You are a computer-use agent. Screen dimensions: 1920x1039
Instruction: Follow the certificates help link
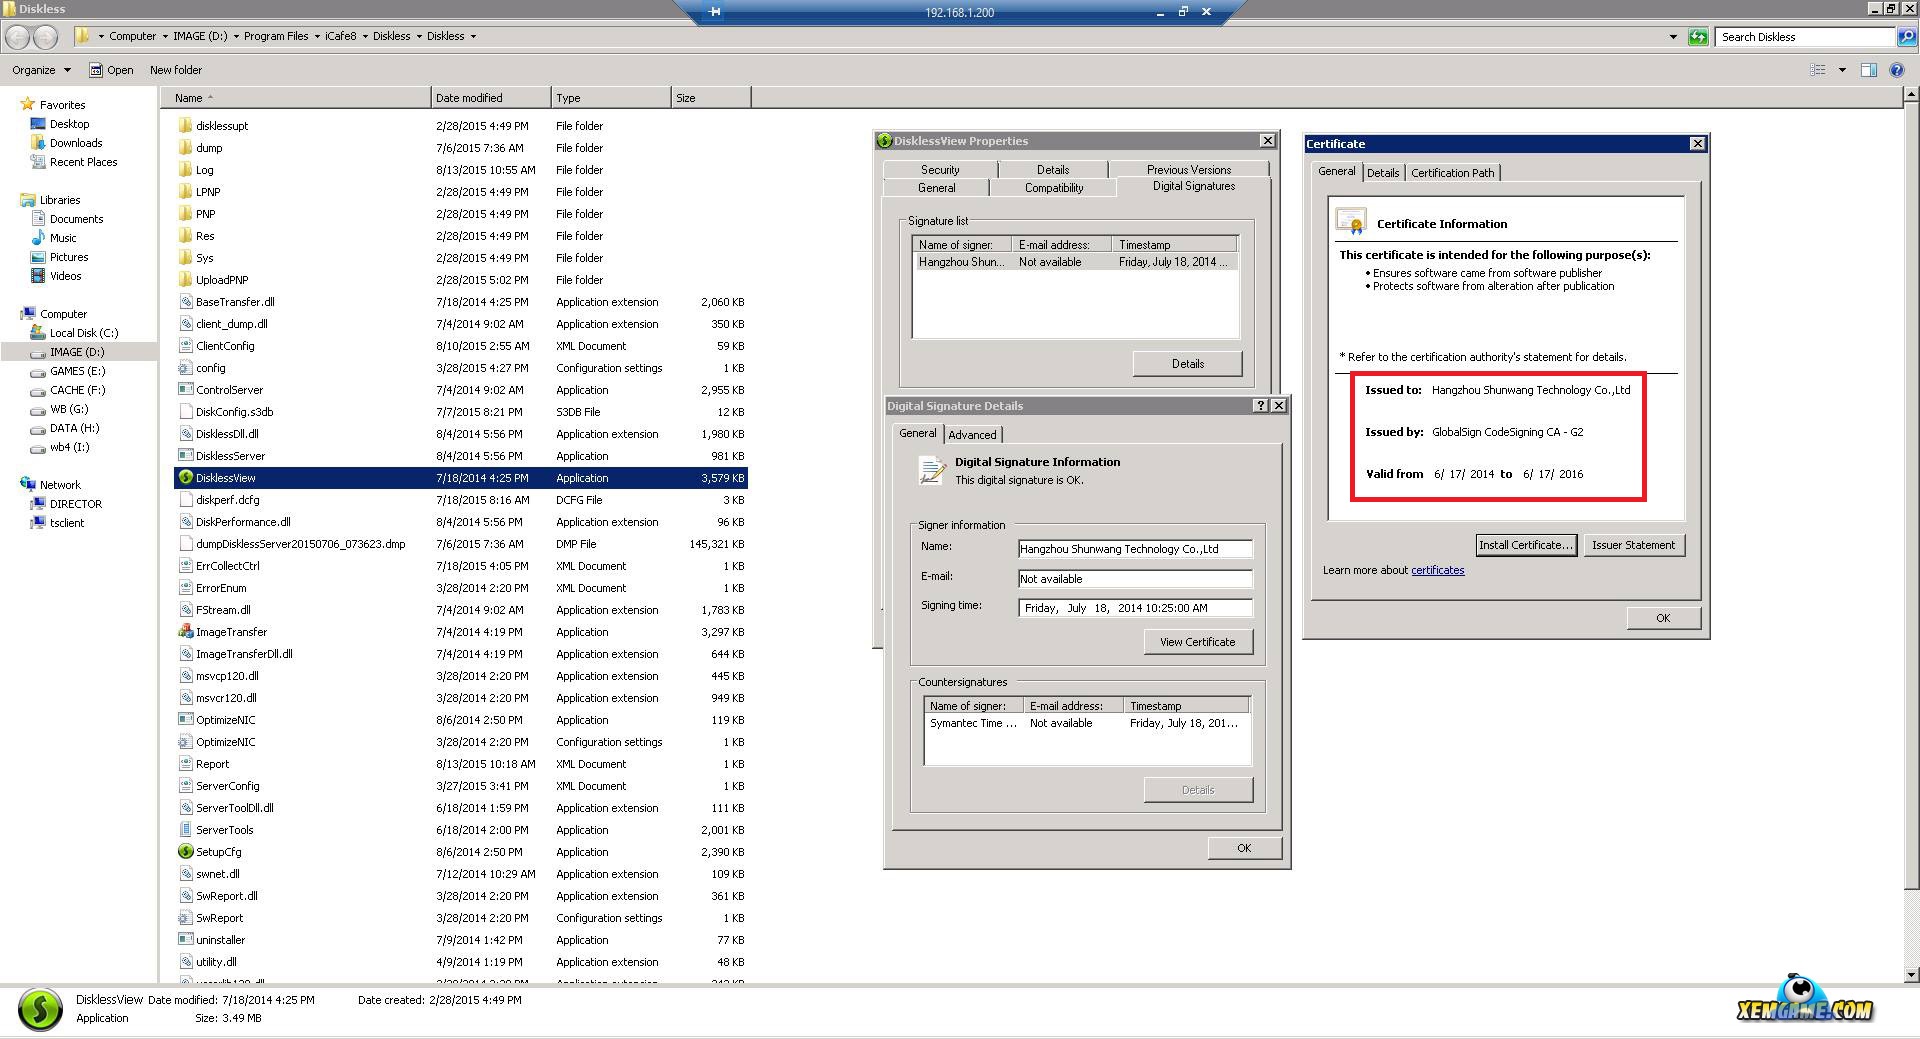click(1437, 570)
